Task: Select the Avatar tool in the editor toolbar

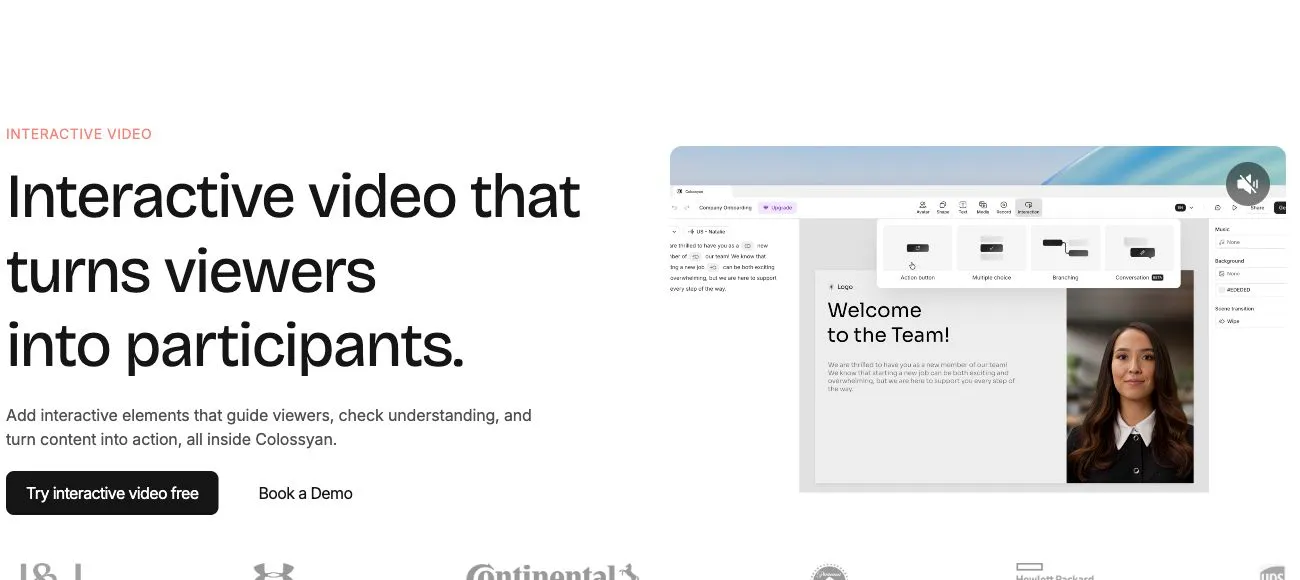Action: pyautogui.click(x=923, y=207)
